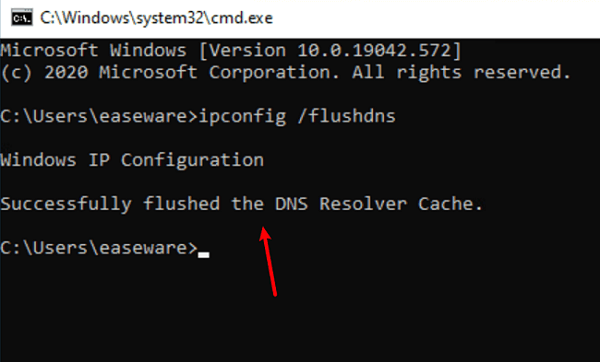
Task: Click the word 'Configuration' in output
Action: [x=192, y=160]
